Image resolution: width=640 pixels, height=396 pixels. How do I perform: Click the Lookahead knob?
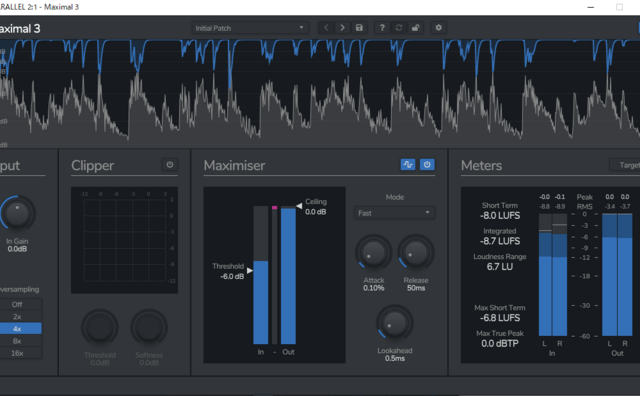tap(394, 323)
